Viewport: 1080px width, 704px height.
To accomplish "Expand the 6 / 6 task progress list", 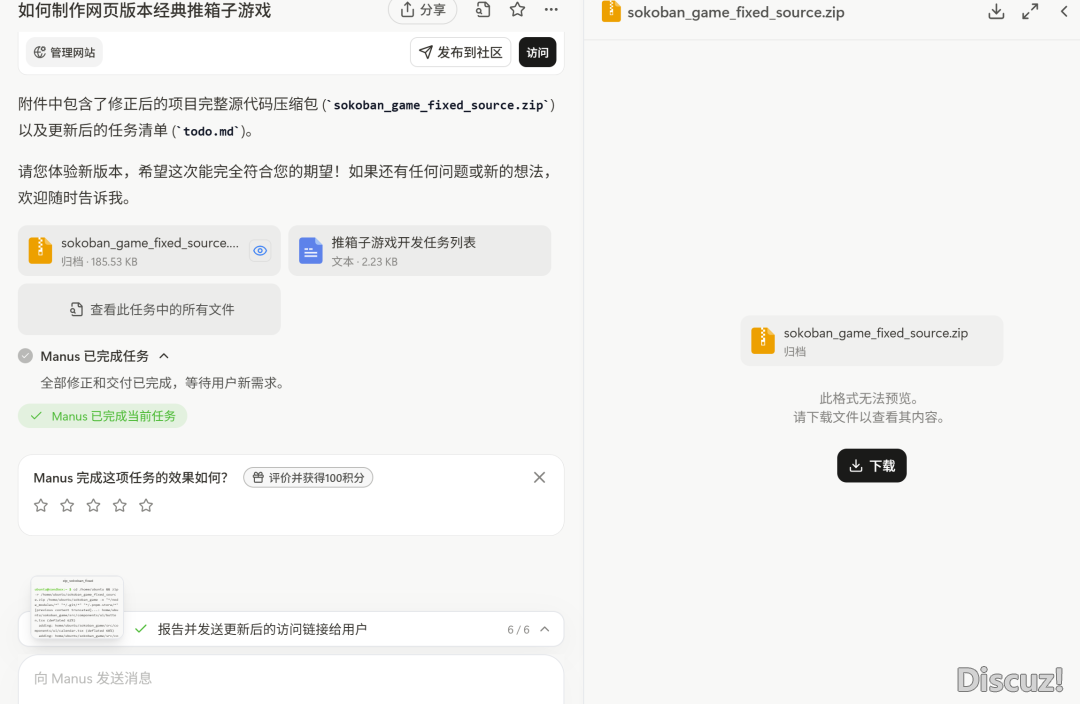I will pos(545,629).
